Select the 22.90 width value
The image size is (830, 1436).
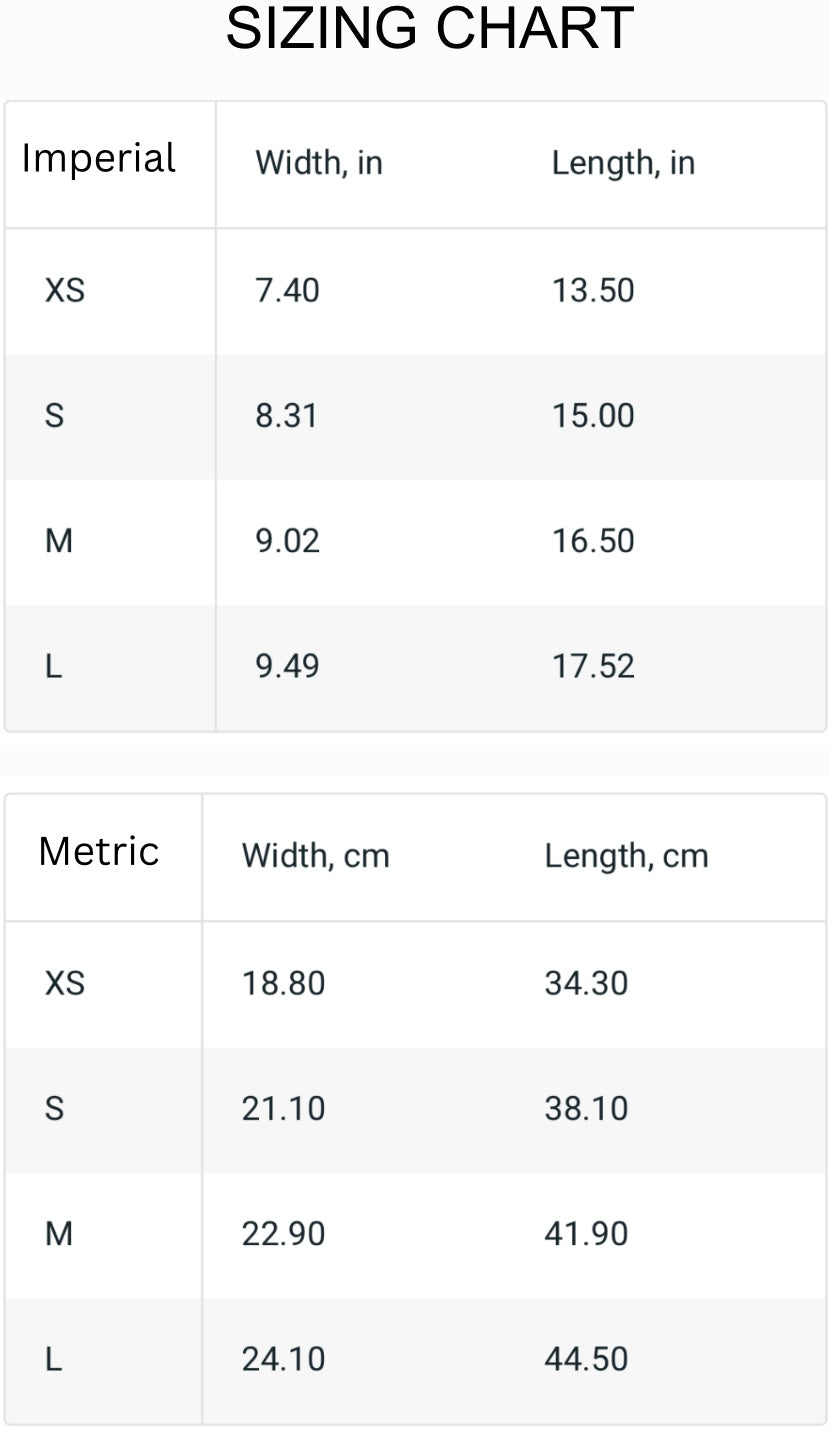pos(283,1234)
